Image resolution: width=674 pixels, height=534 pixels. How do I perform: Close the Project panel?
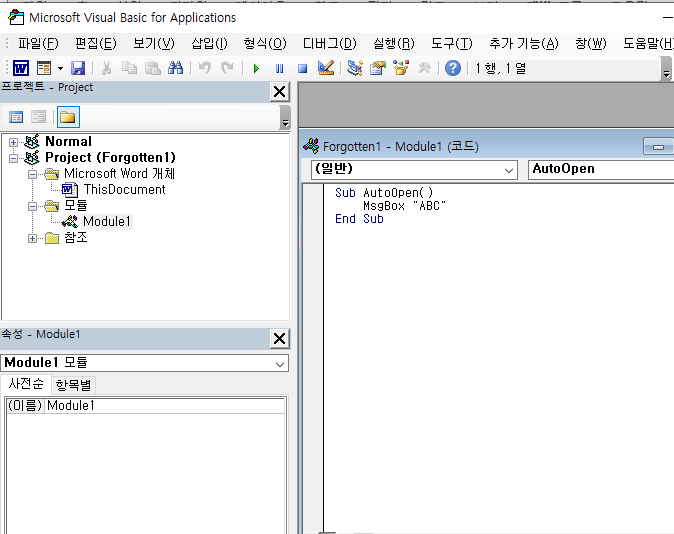[280, 92]
